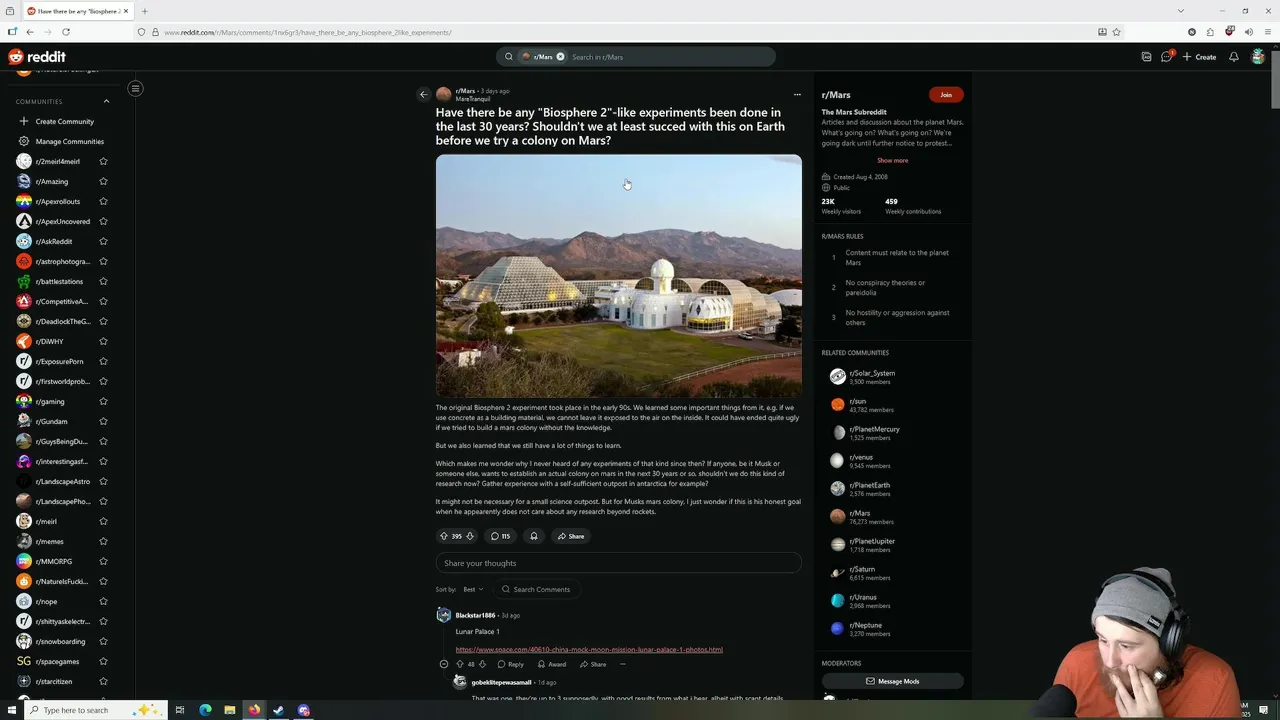Collapse the left navigation sidebar
The height and width of the screenshot is (720, 1280).
135,88
